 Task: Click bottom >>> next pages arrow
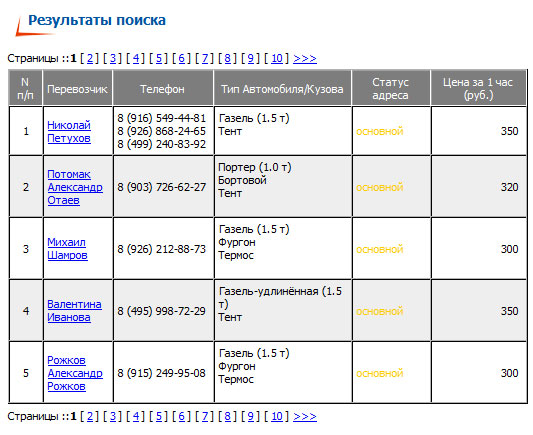pos(305,416)
